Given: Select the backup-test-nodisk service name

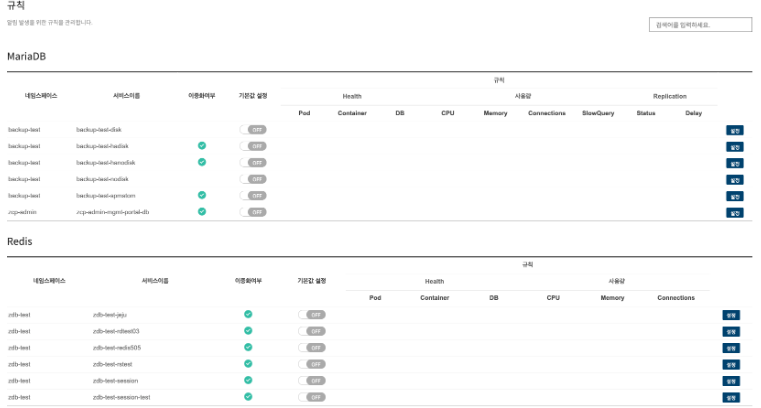Looking at the screenshot, I should [102, 179].
